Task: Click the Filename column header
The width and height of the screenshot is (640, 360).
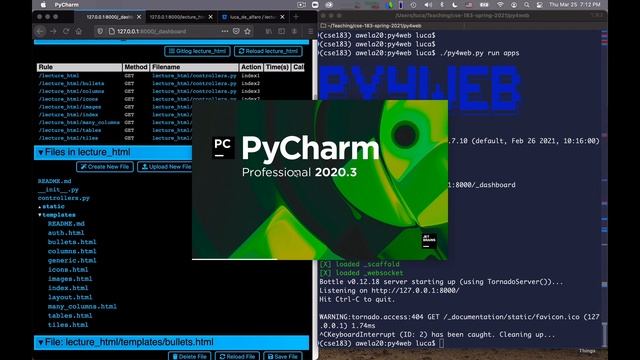Action: click(194, 67)
